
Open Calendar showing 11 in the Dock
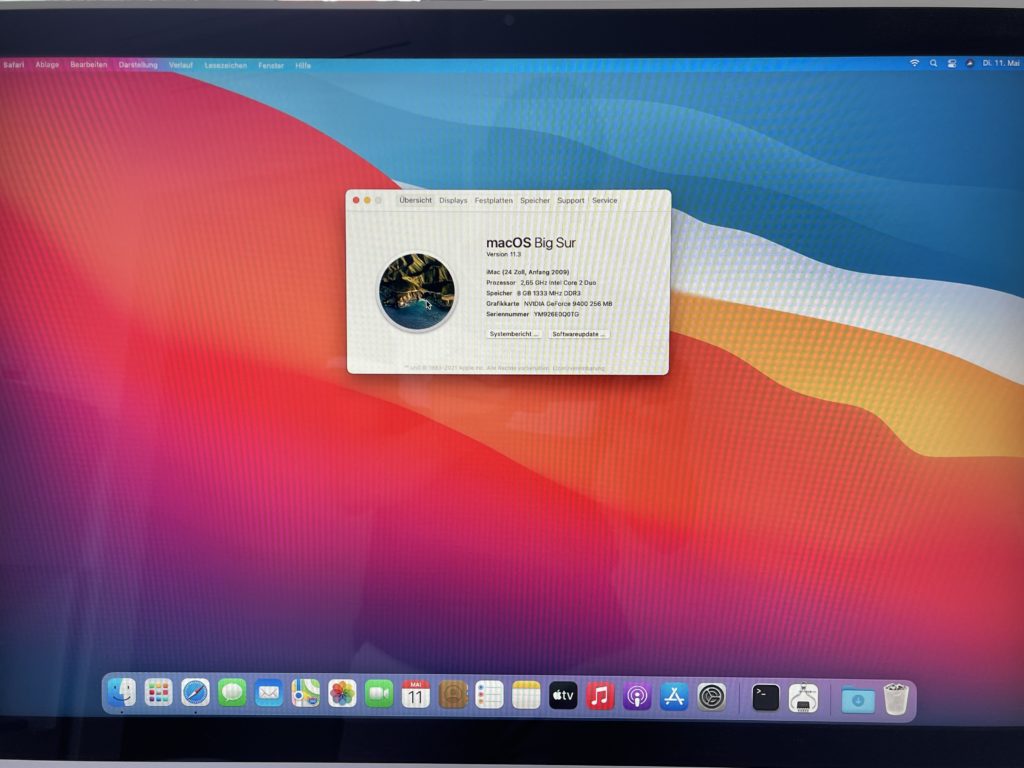point(415,695)
